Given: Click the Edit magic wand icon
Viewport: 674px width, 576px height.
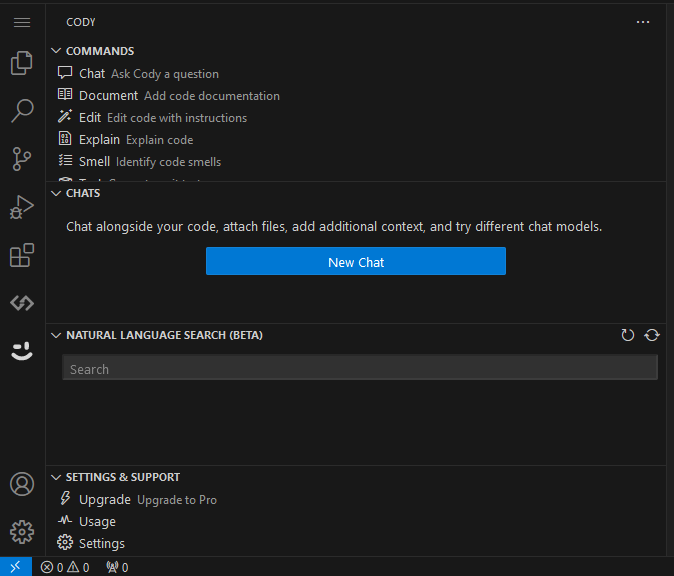Looking at the screenshot, I should [x=65, y=116].
